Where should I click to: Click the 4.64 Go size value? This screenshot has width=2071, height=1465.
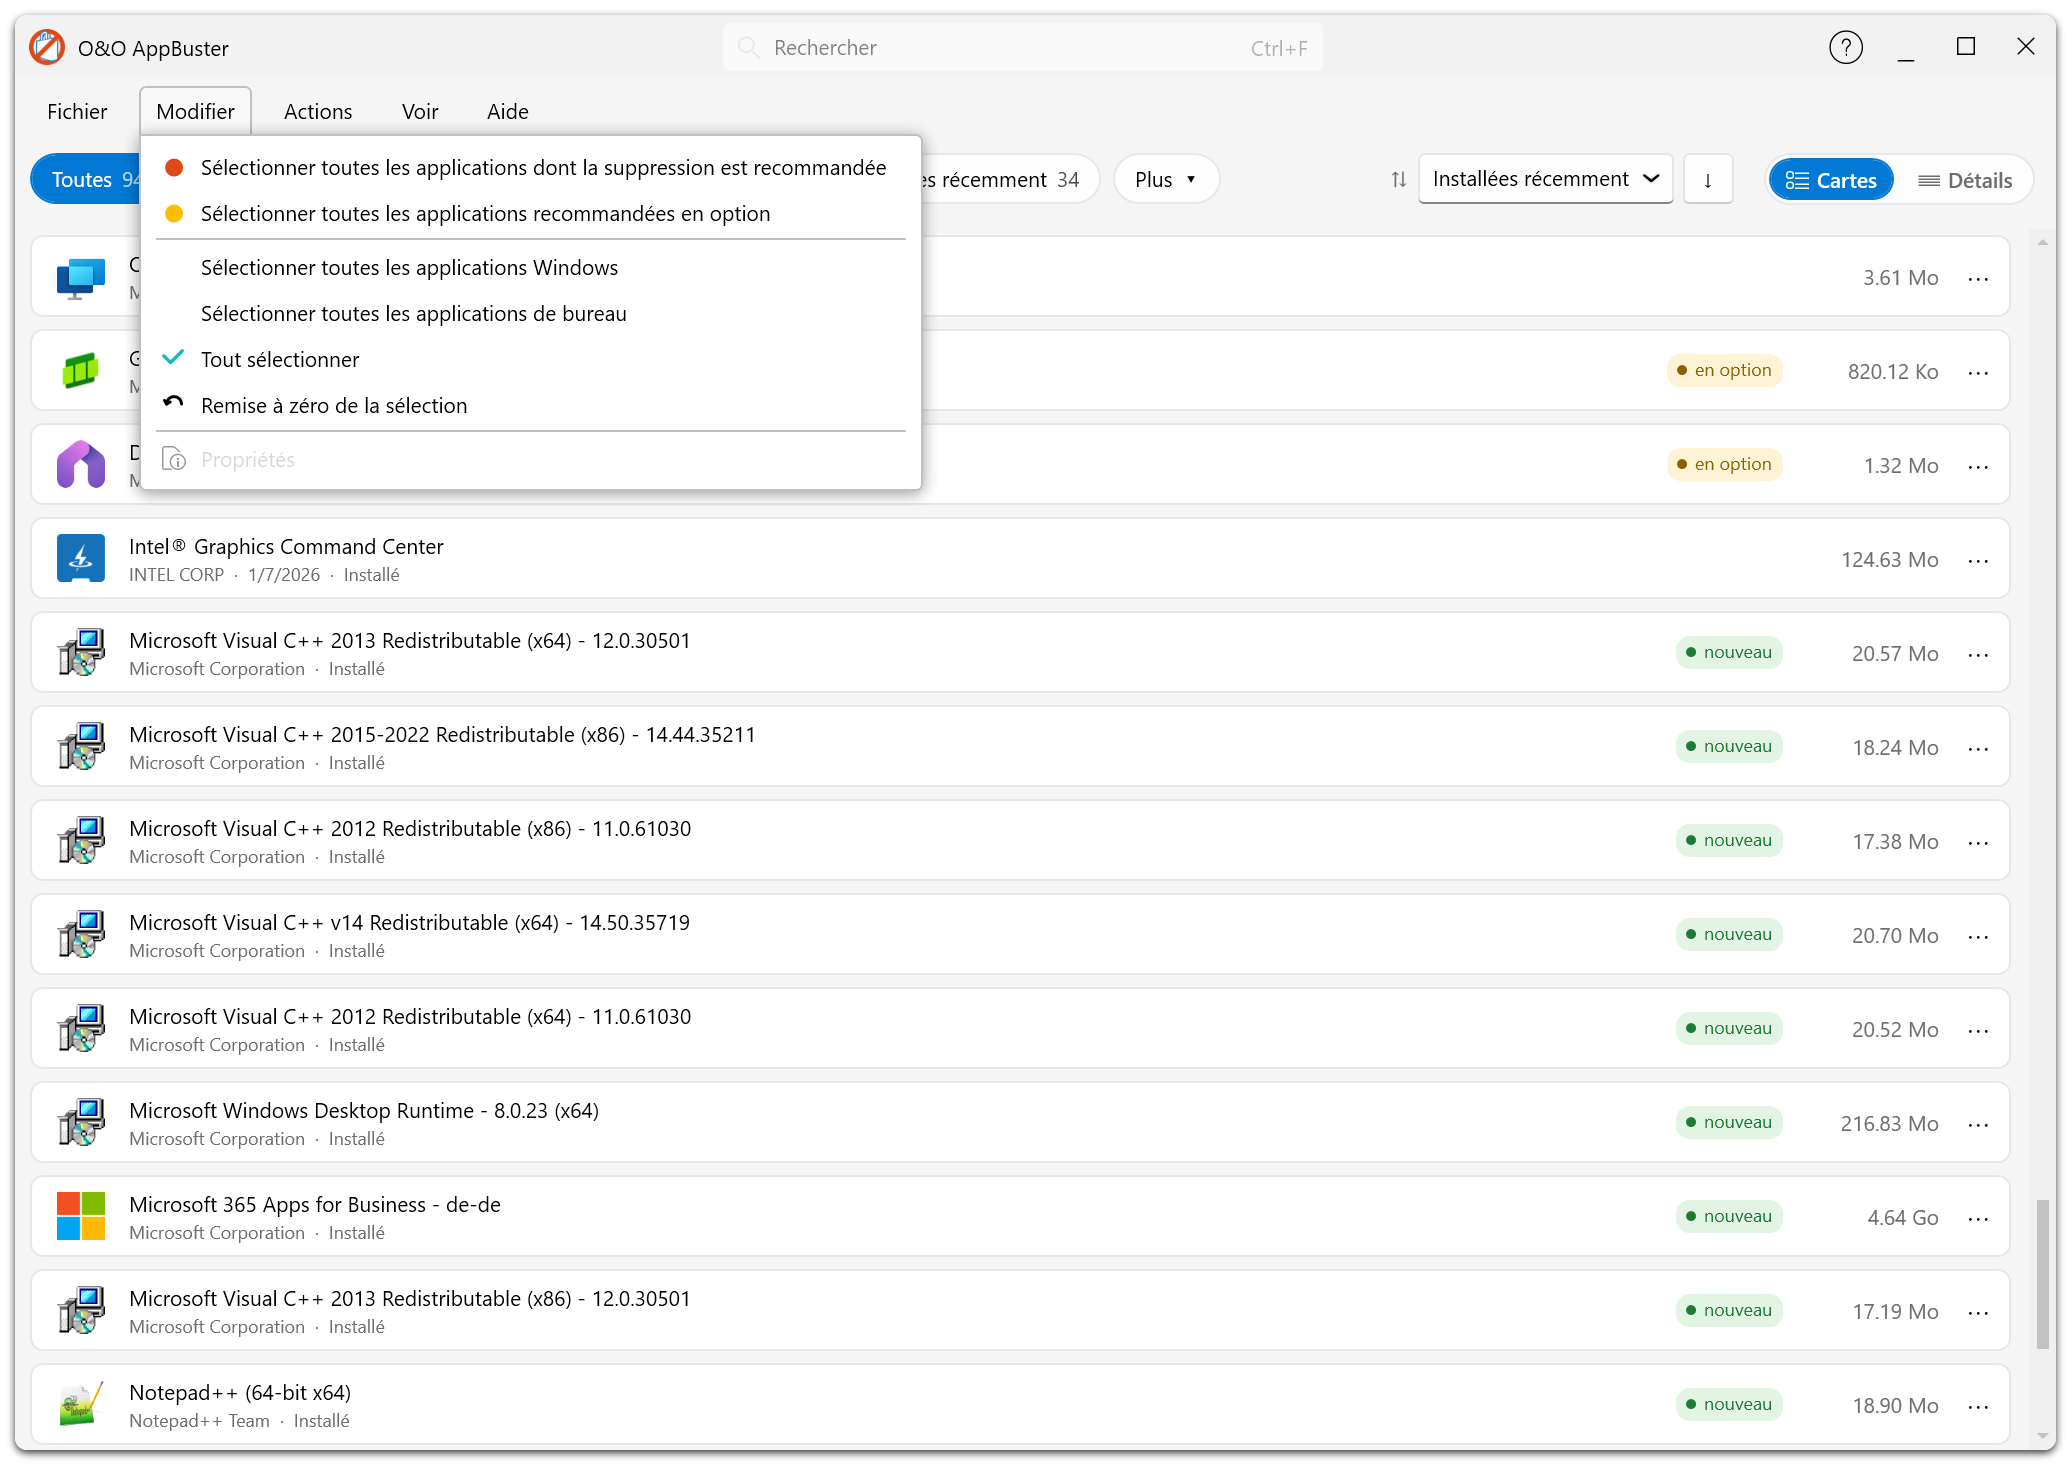coord(1902,1218)
